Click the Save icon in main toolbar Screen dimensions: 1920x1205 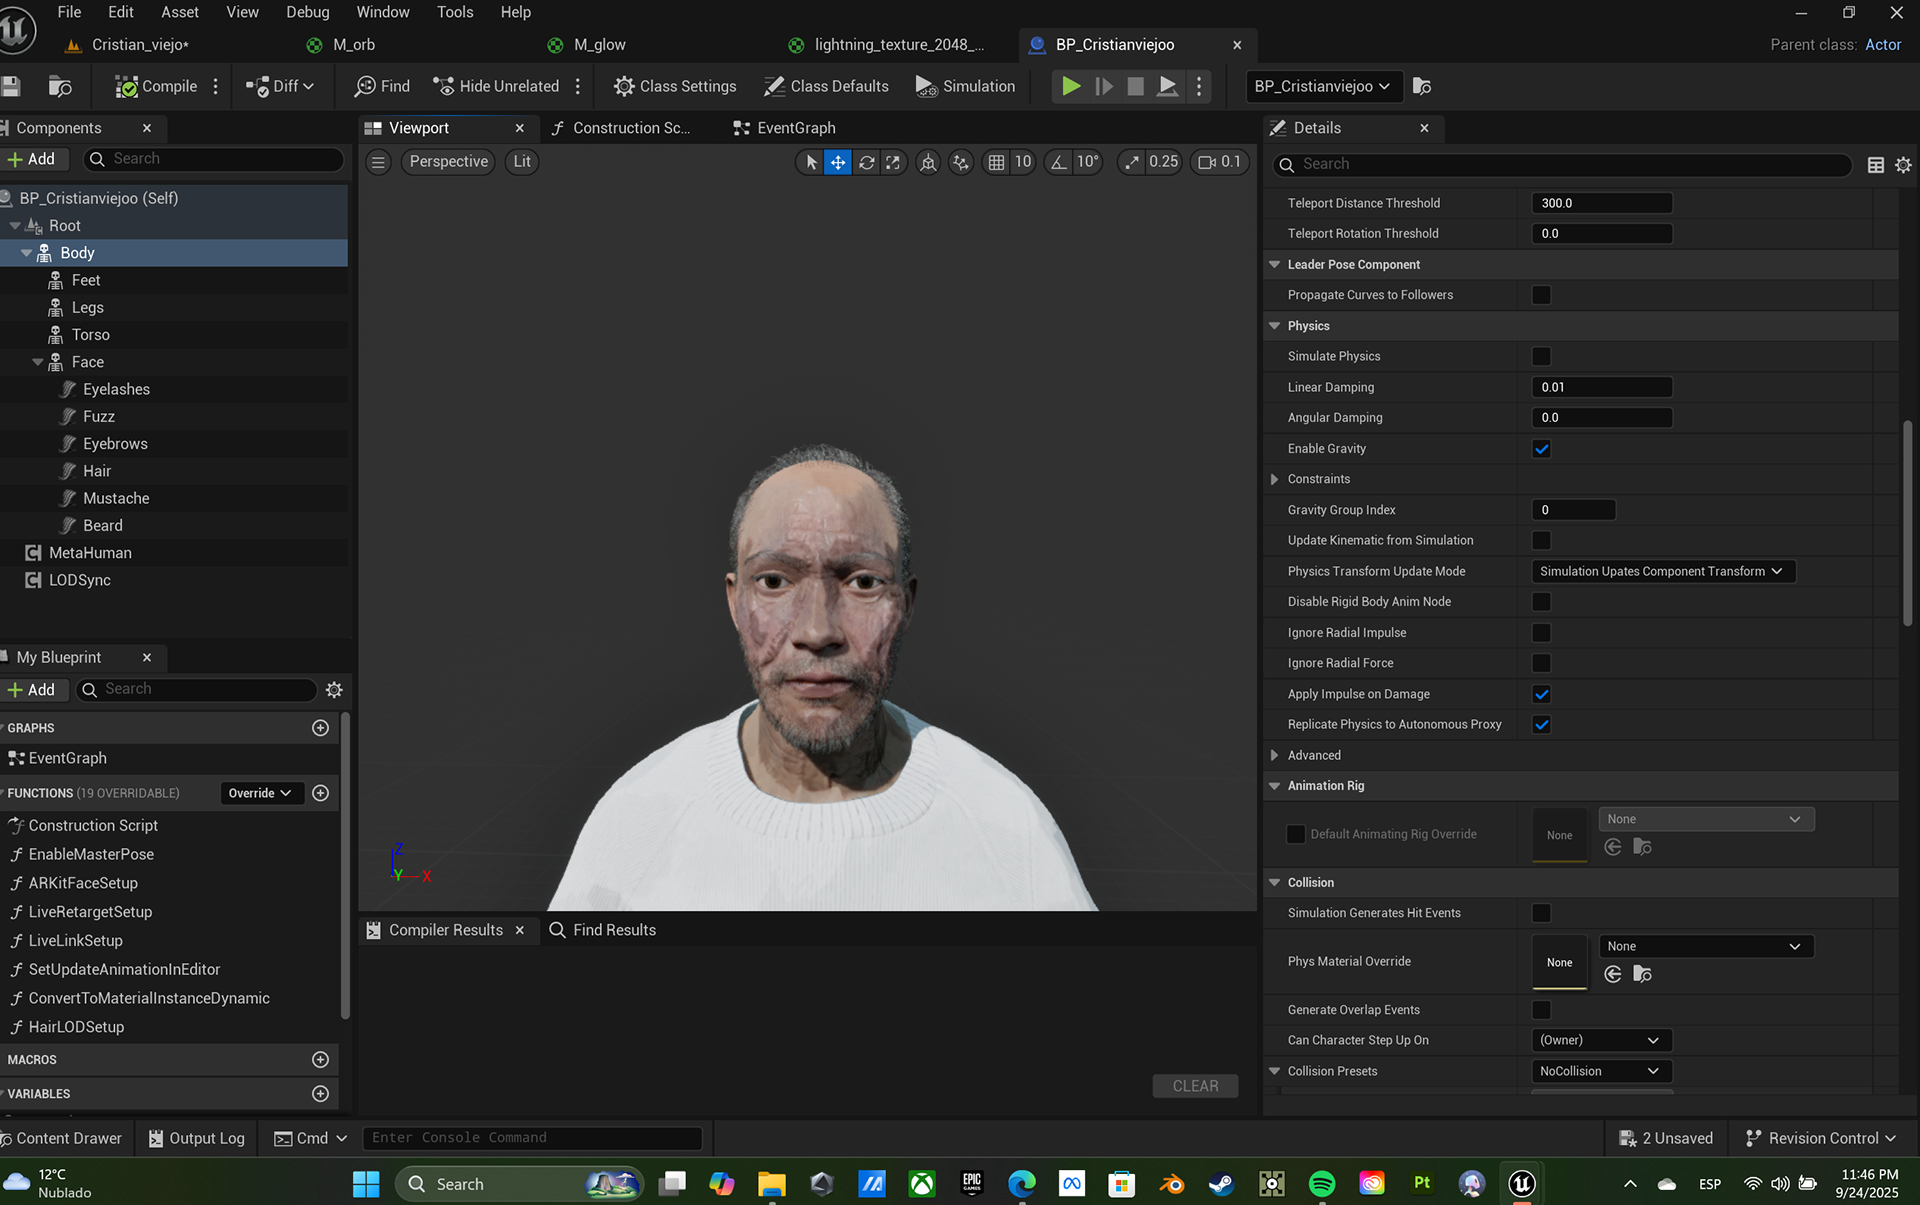pos(11,87)
